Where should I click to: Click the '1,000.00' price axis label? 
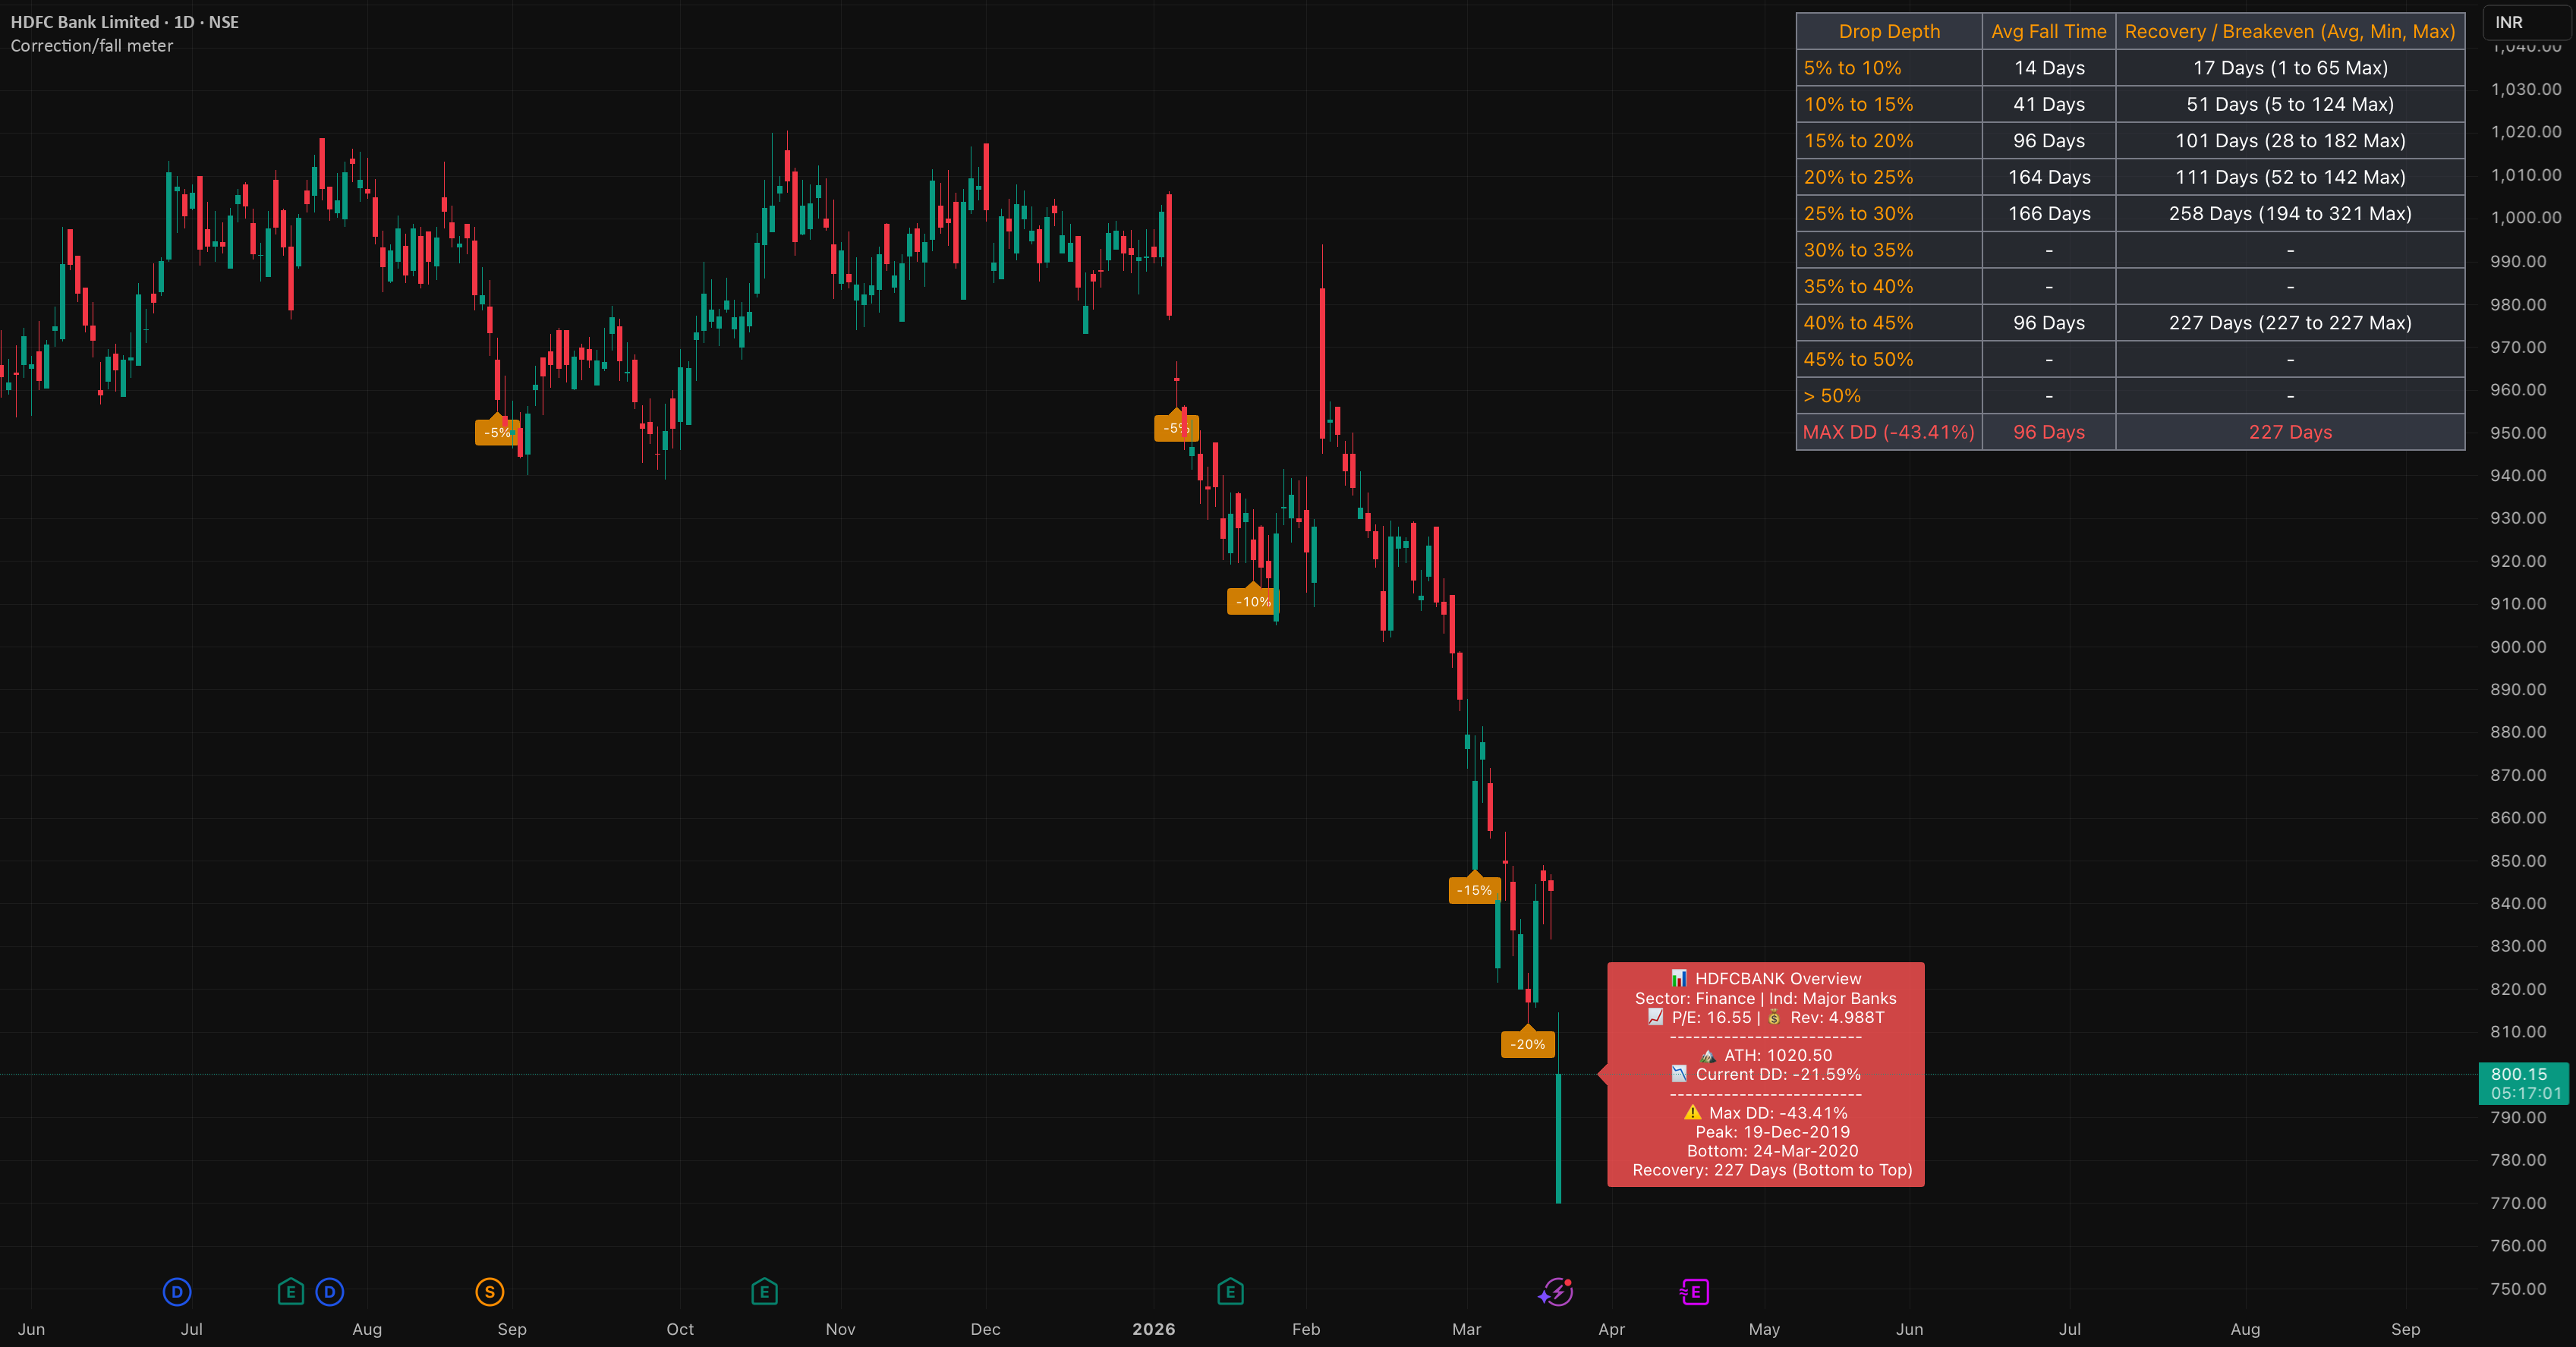tap(2526, 218)
